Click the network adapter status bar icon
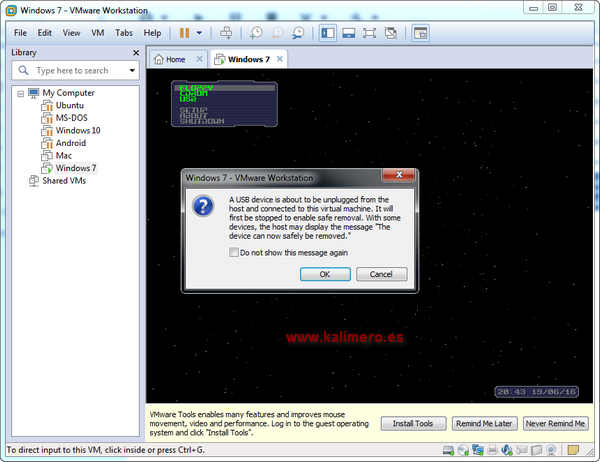Screen dimensions: 600x462 click(x=478, y=450)
